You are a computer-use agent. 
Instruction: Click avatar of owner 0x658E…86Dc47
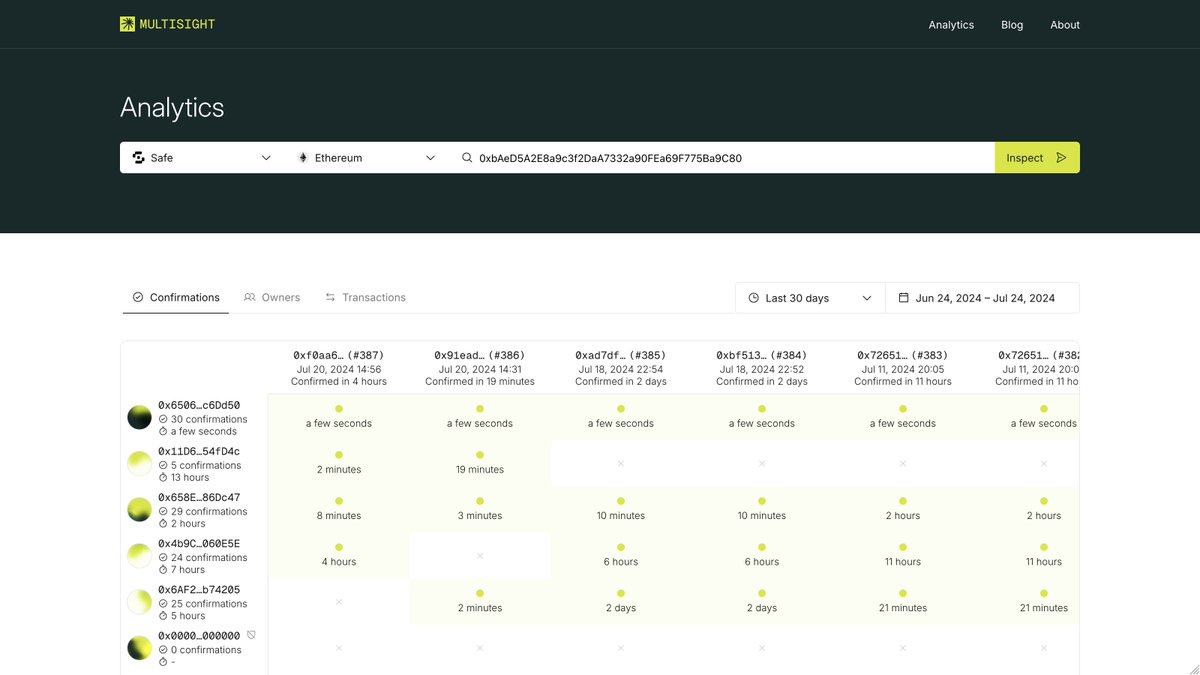coord(140,510)
